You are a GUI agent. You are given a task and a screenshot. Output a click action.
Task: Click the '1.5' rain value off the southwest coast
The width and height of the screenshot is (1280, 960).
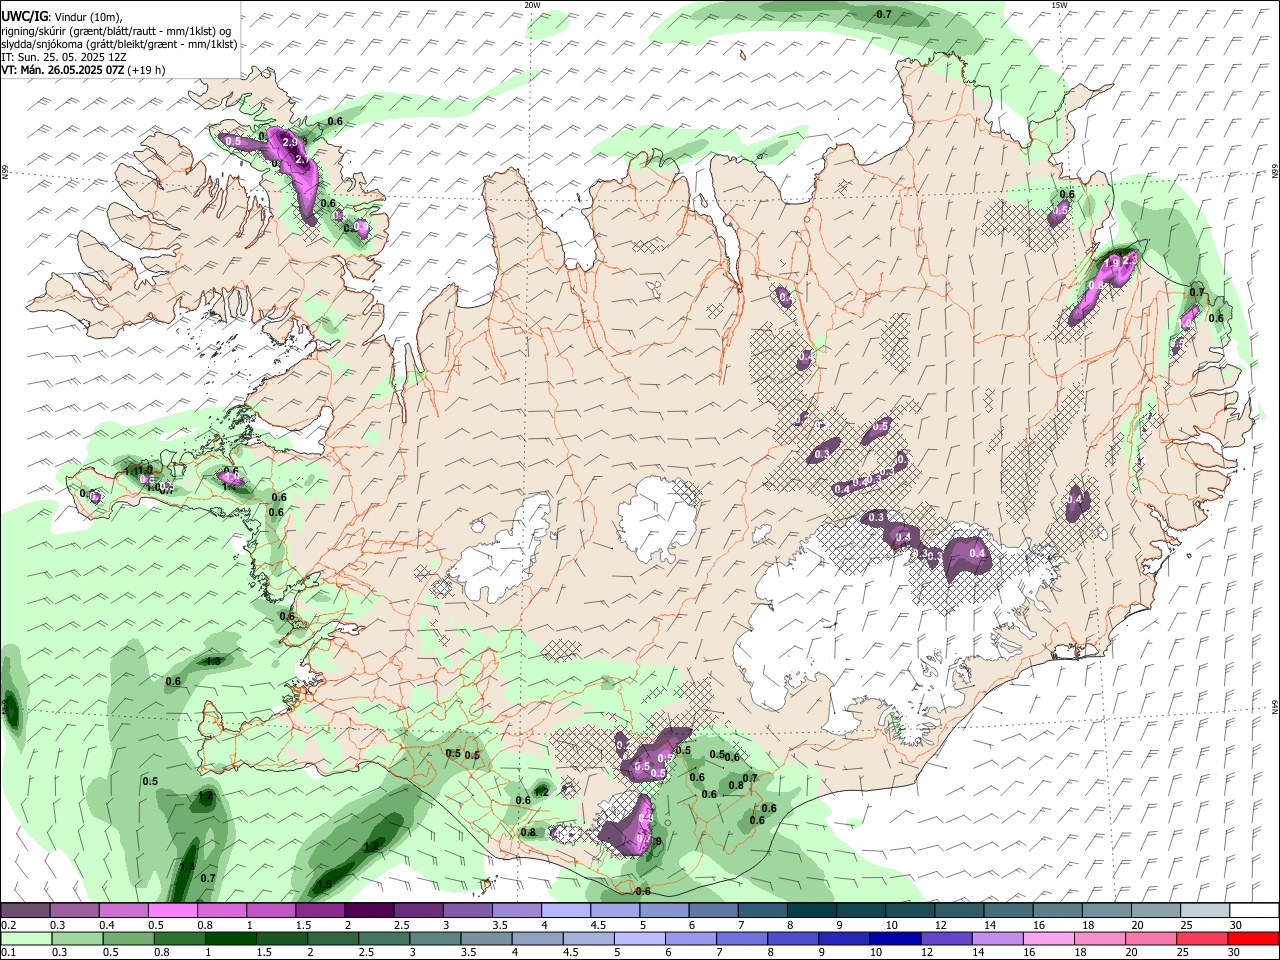[x=325, y=885]
